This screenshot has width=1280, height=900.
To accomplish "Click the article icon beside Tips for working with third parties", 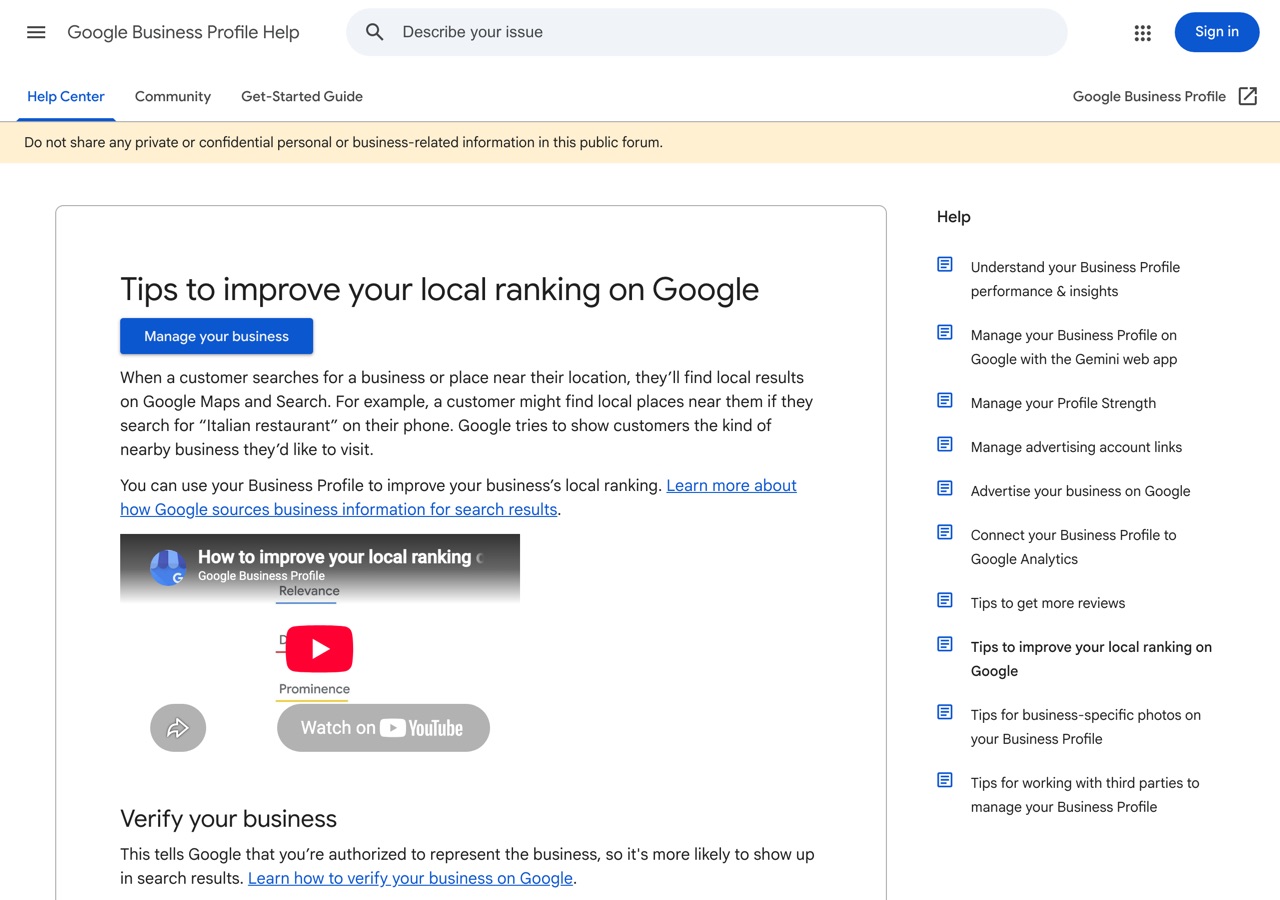I will pos(945,780).
